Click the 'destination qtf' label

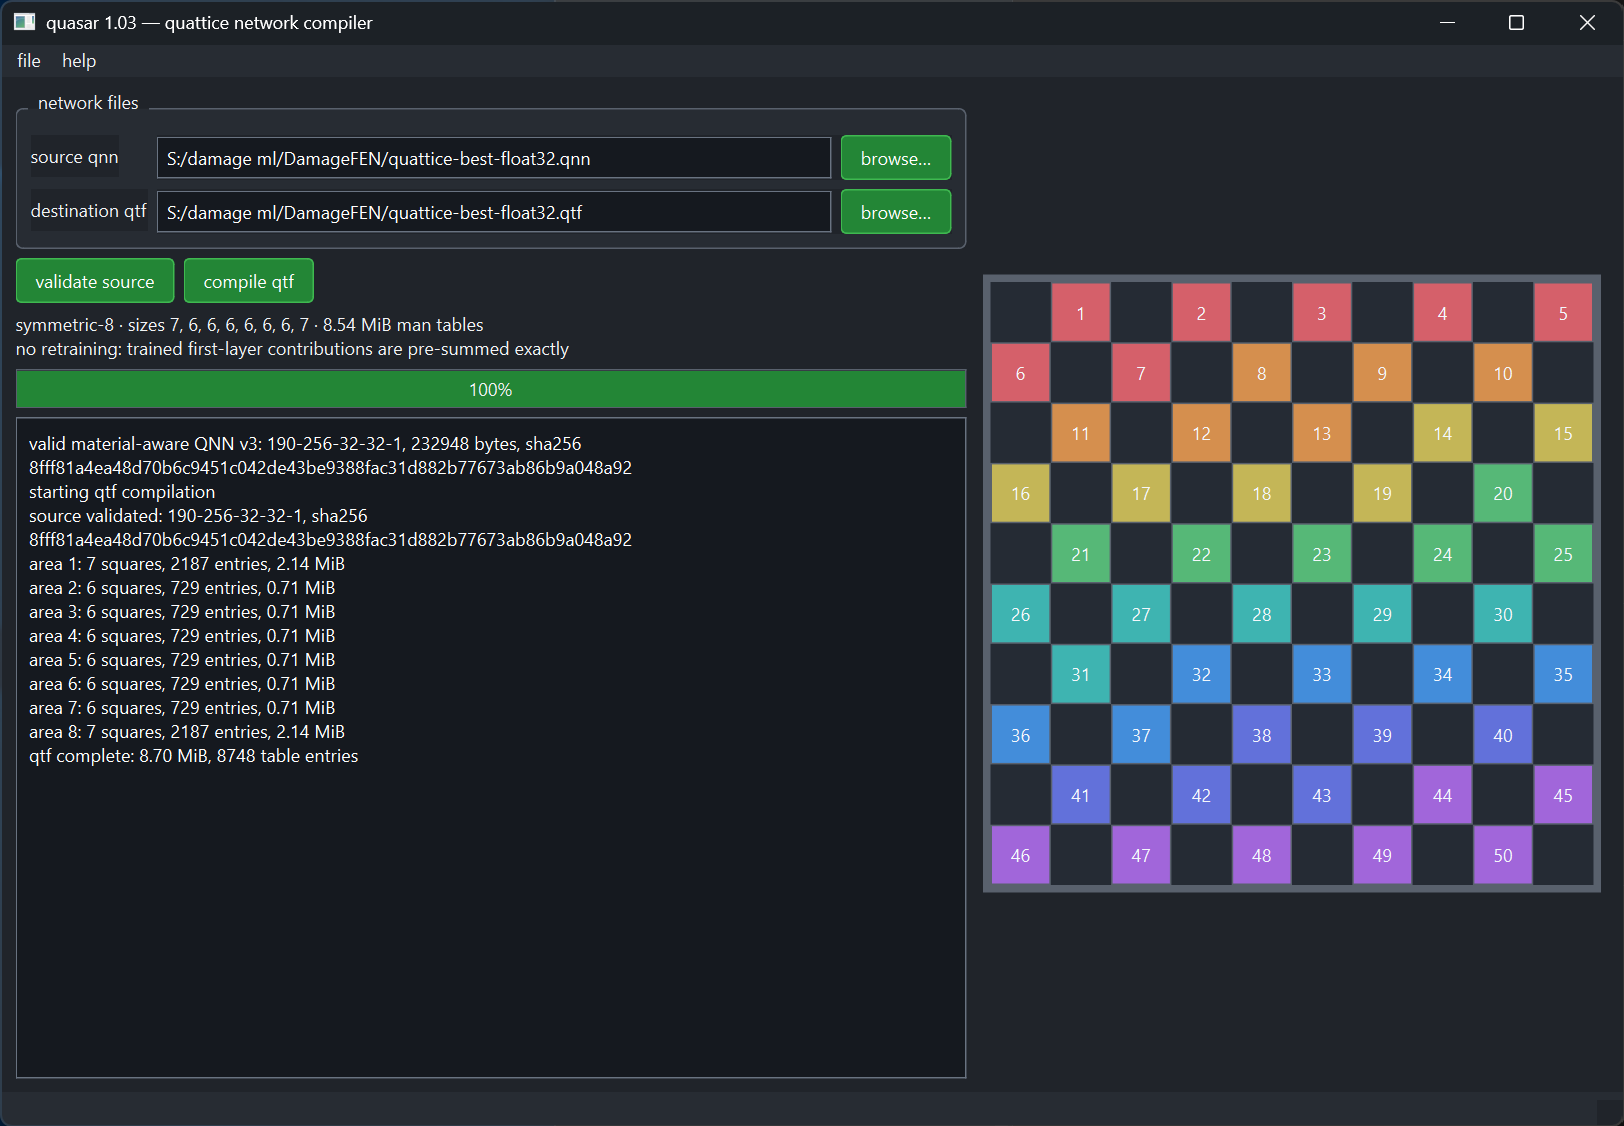coord(88,211)
